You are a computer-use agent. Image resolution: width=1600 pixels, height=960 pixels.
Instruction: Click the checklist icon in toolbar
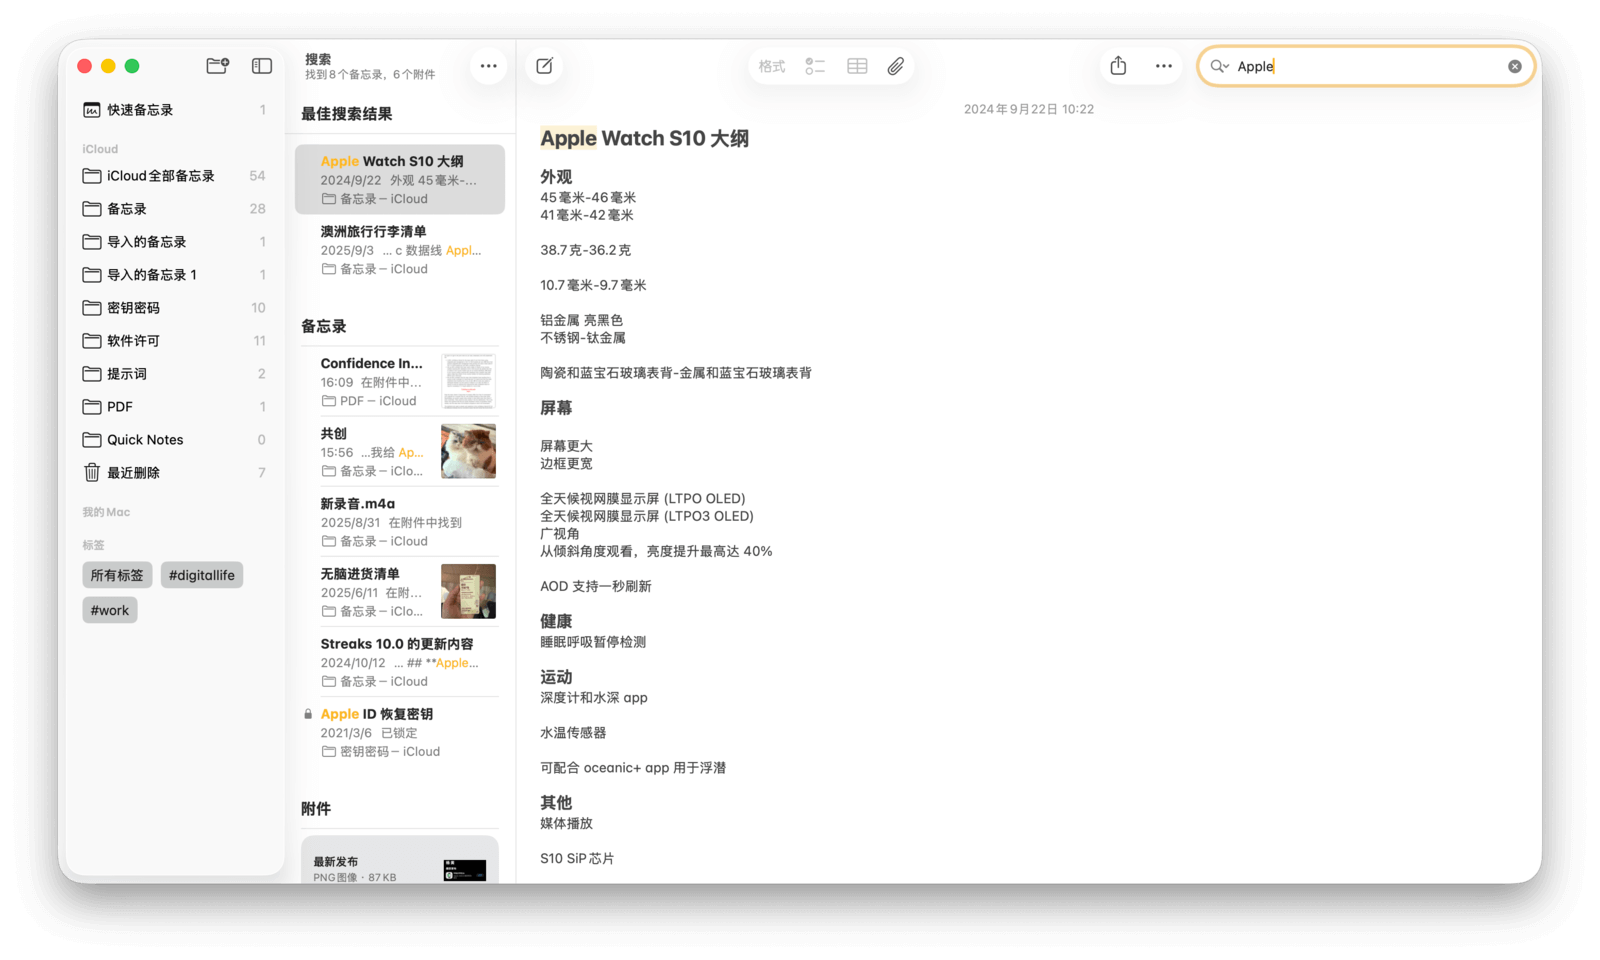(x=815, y=66)
